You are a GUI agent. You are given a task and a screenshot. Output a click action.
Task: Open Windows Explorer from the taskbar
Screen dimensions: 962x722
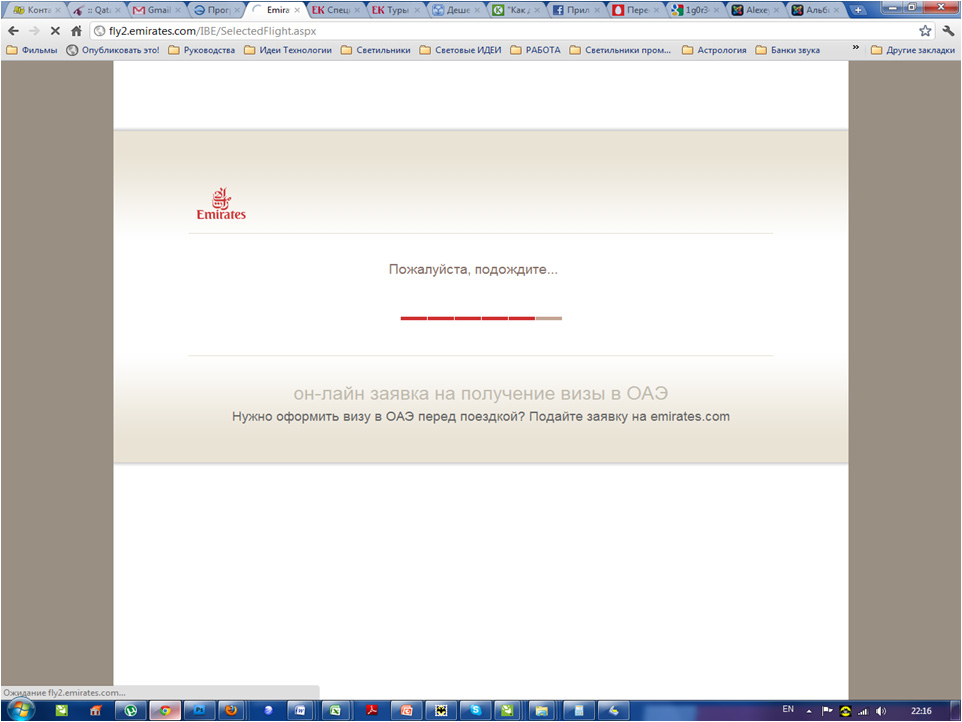[x=541, y=710]
